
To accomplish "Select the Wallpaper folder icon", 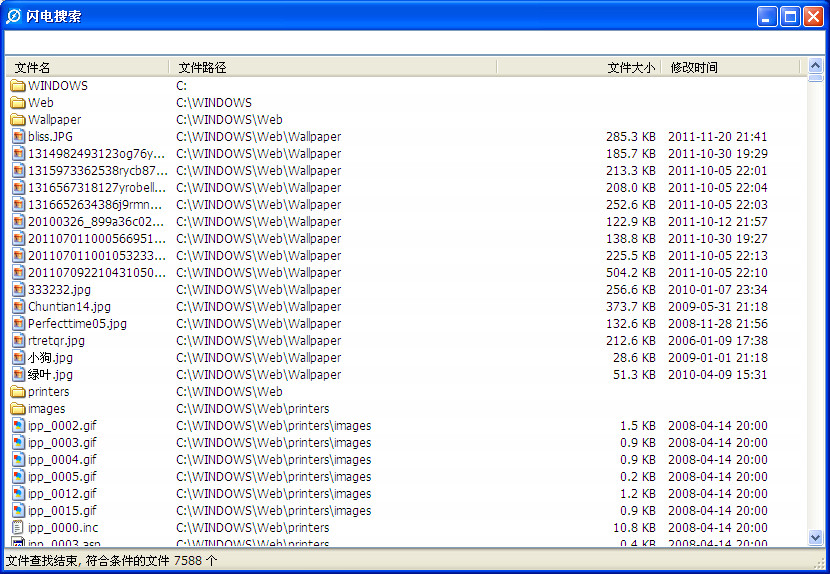I will click(18, 120).
